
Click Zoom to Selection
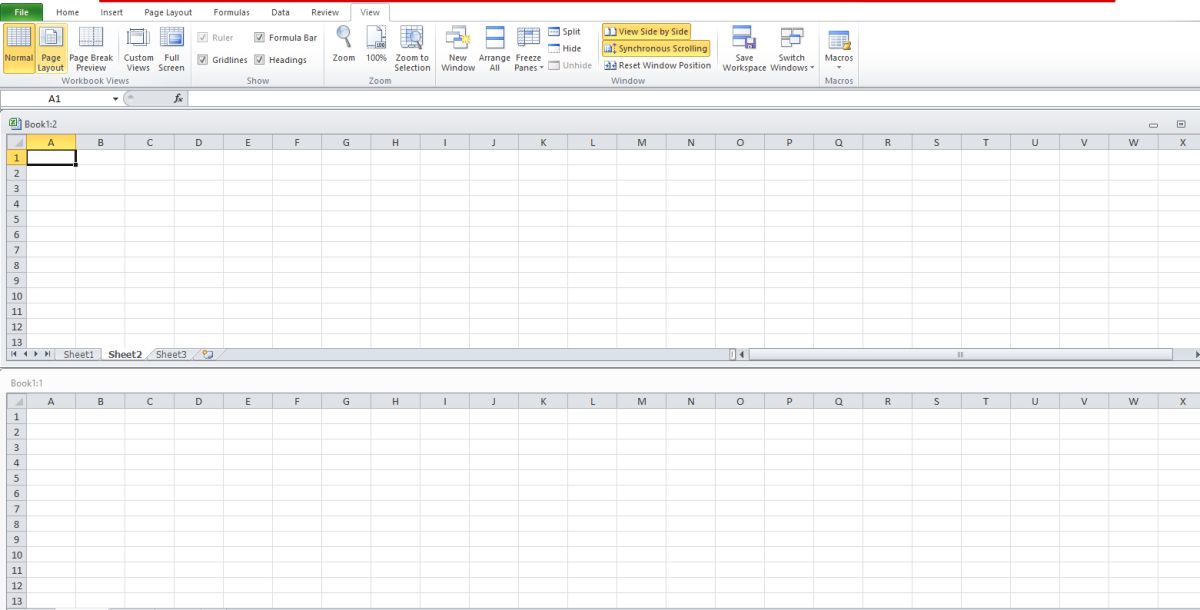tap(411, 50)
